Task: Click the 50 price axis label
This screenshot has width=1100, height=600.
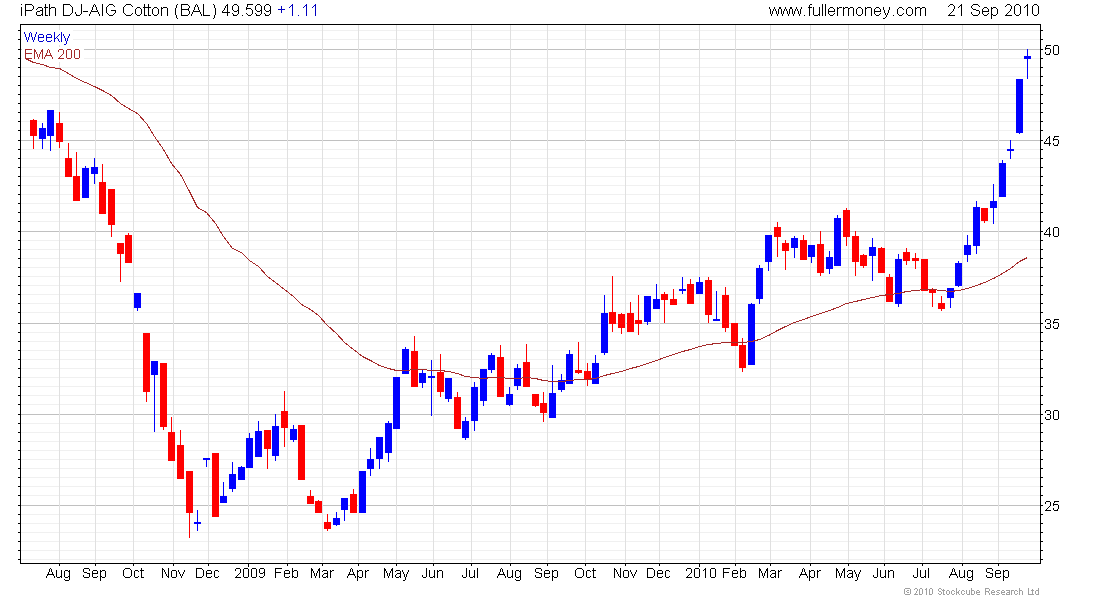Action: (x=1052, y=50)
